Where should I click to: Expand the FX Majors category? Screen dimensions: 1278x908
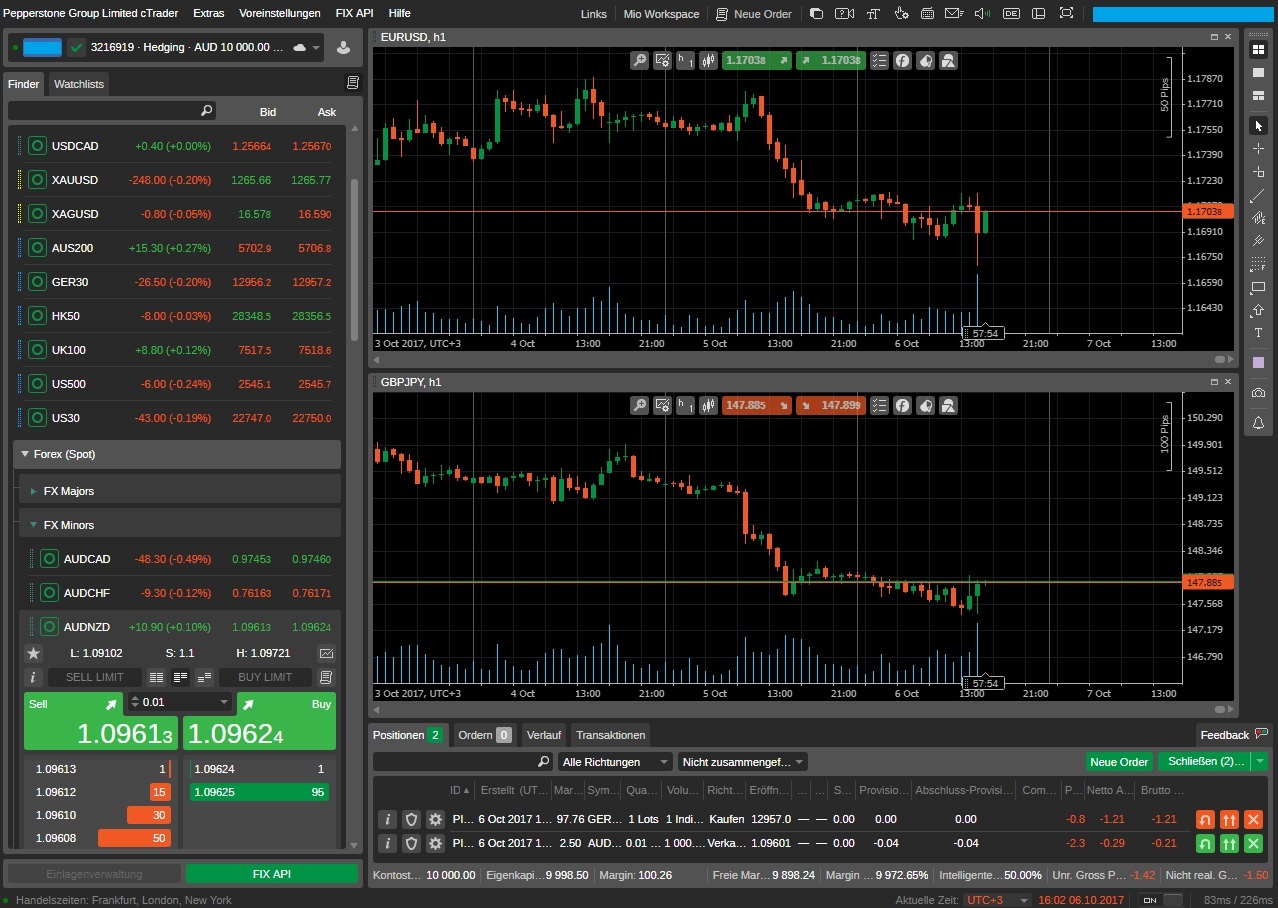coord(34,491)
